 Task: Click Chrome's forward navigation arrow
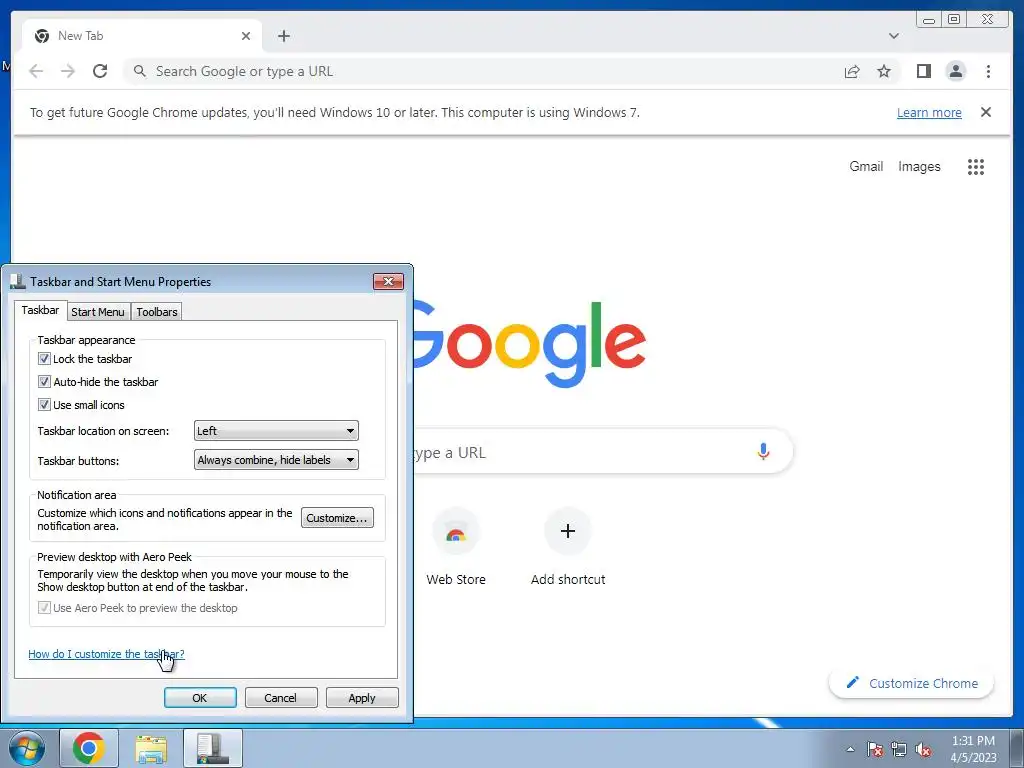[x=68, y=71]
